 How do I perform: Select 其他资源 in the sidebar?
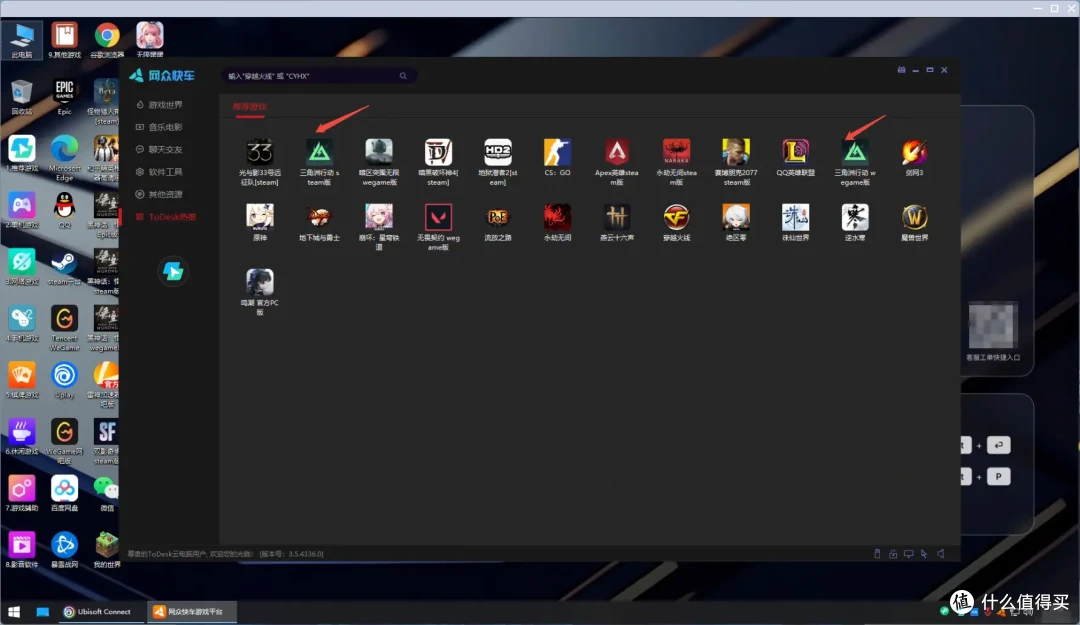pyautogui.click(x=159, y=194)
